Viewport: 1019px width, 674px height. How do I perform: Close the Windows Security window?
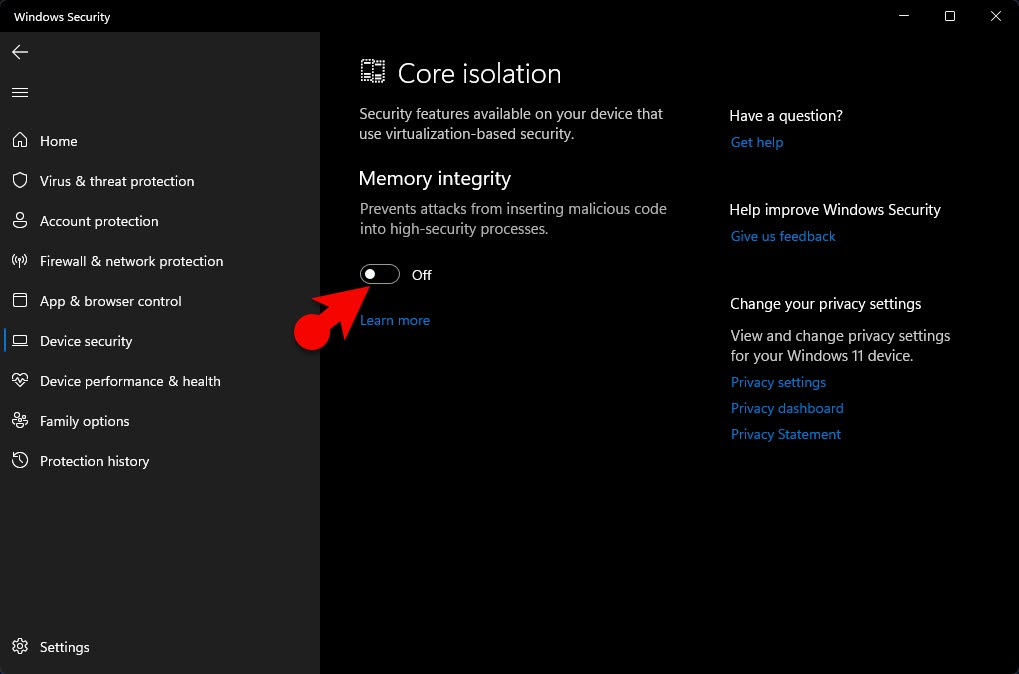[996, 16]
